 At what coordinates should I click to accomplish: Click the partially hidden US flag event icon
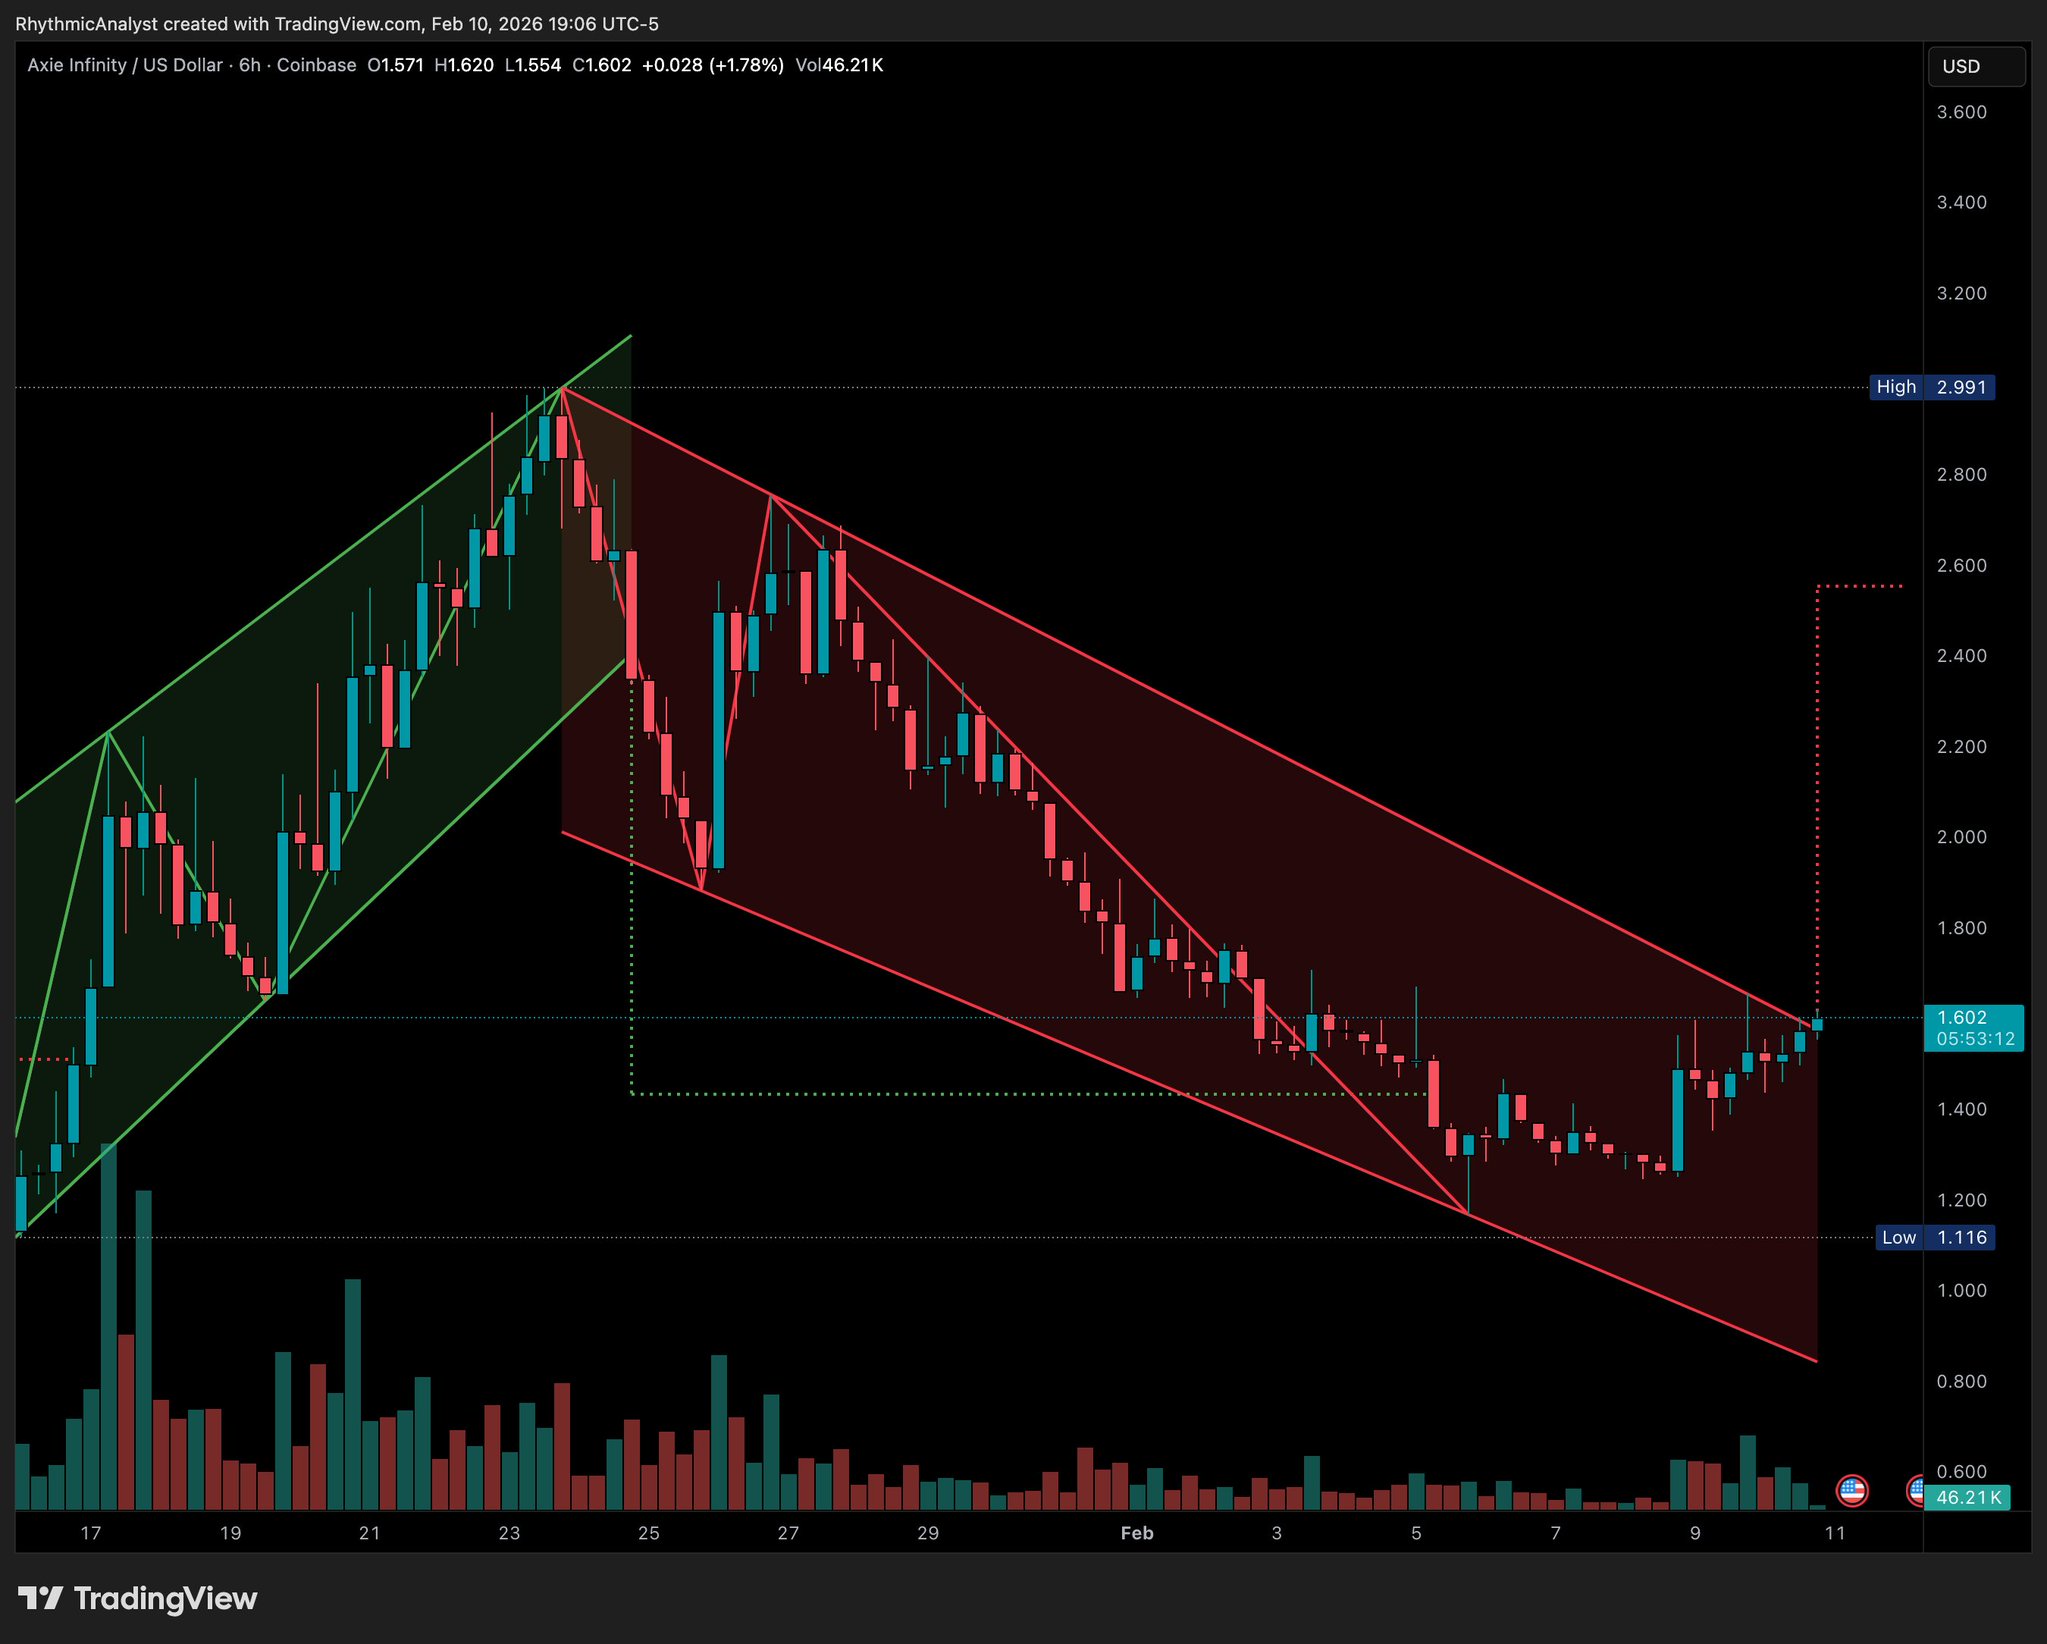tap(1916, 1490)
